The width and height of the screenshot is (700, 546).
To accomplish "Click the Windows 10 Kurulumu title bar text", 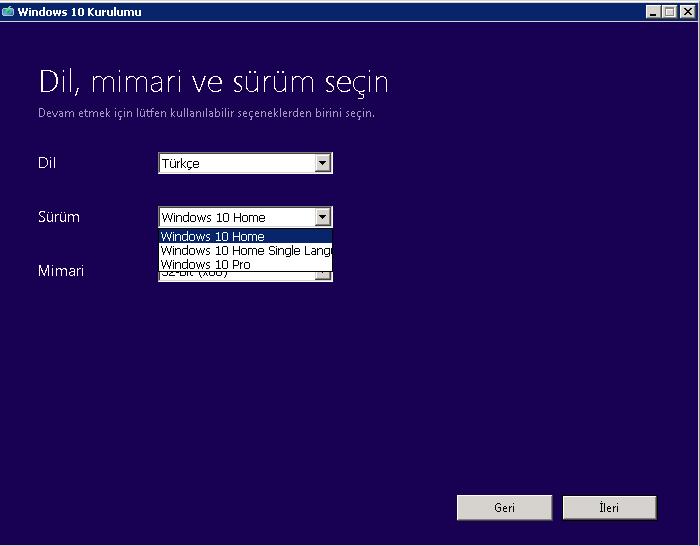I will (79, 12).
